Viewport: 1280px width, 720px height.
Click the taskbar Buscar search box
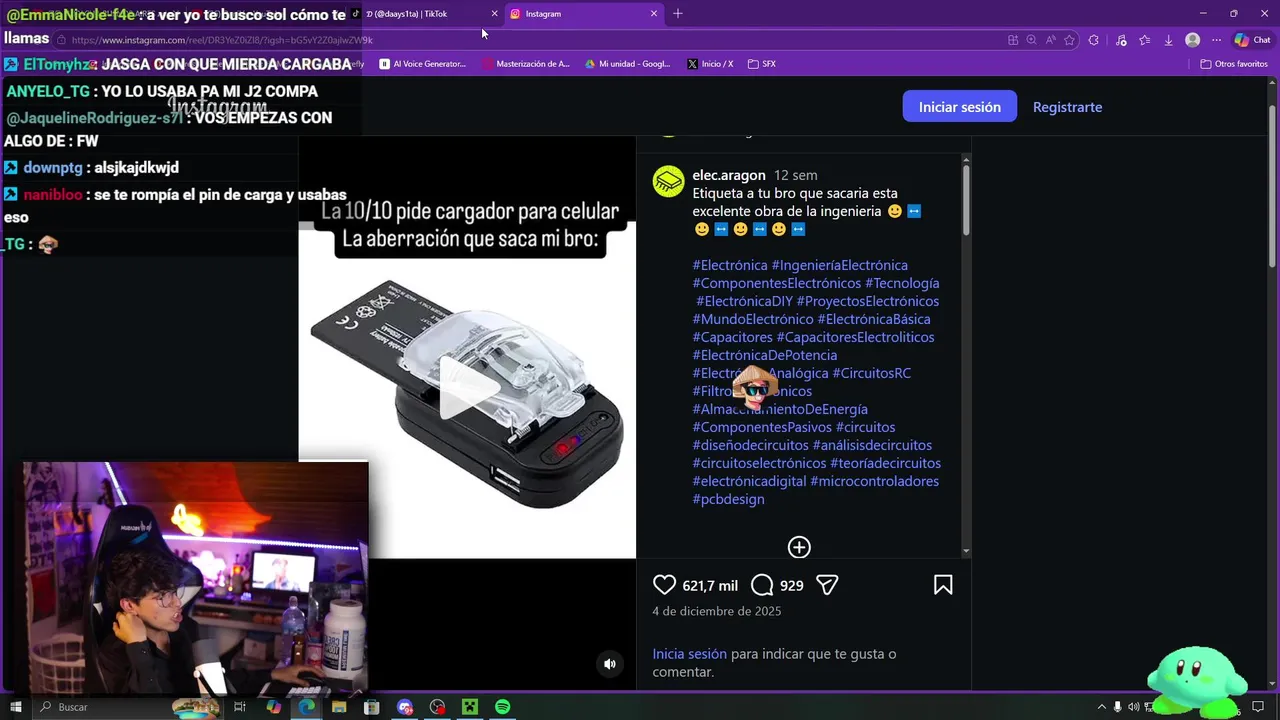tap(130, 707)
